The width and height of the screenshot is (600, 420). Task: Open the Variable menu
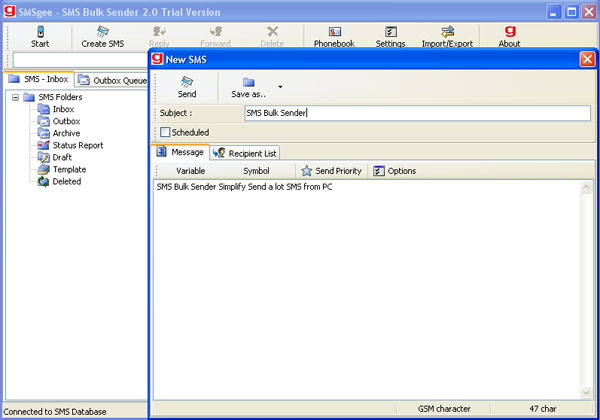click(x=190, y=171)
